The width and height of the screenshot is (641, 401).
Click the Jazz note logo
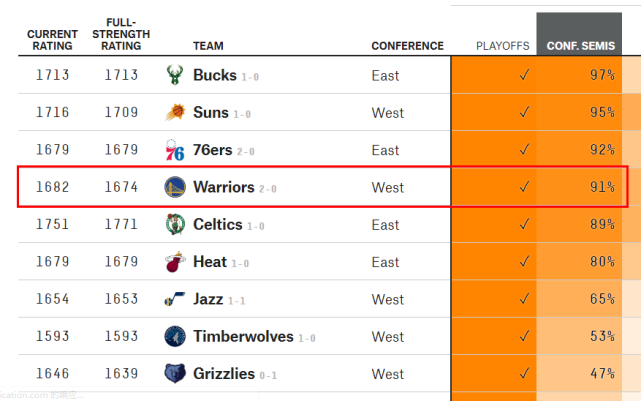tap(175, 299)
